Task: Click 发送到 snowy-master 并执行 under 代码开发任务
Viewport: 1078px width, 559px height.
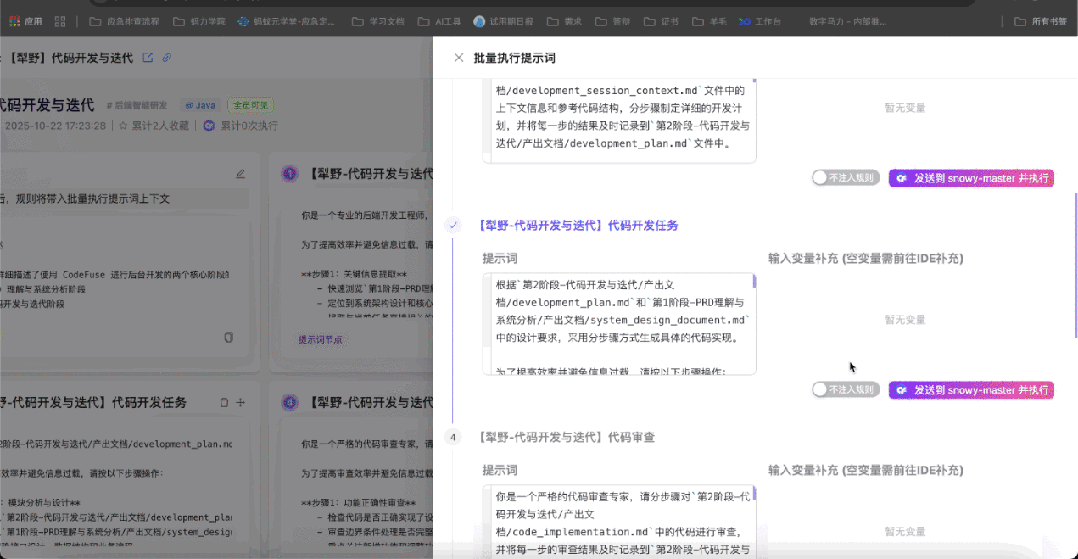Action: [x=971, y=389]
